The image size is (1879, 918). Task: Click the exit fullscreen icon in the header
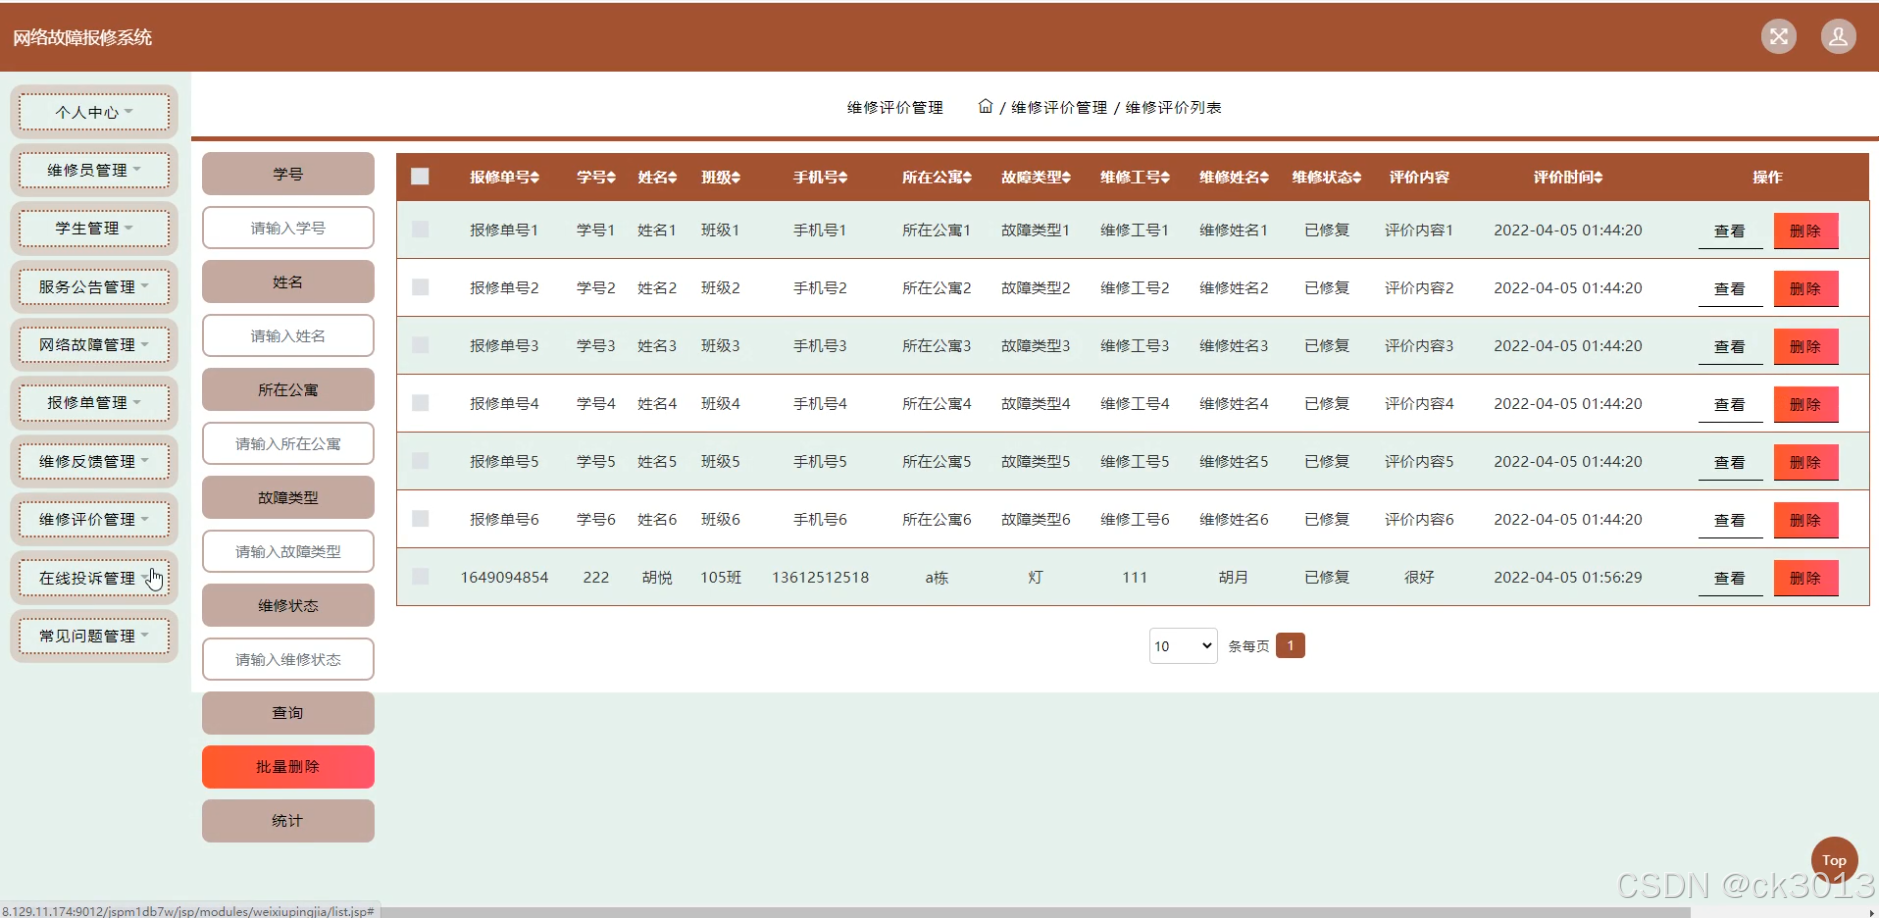coord(1778,36)
